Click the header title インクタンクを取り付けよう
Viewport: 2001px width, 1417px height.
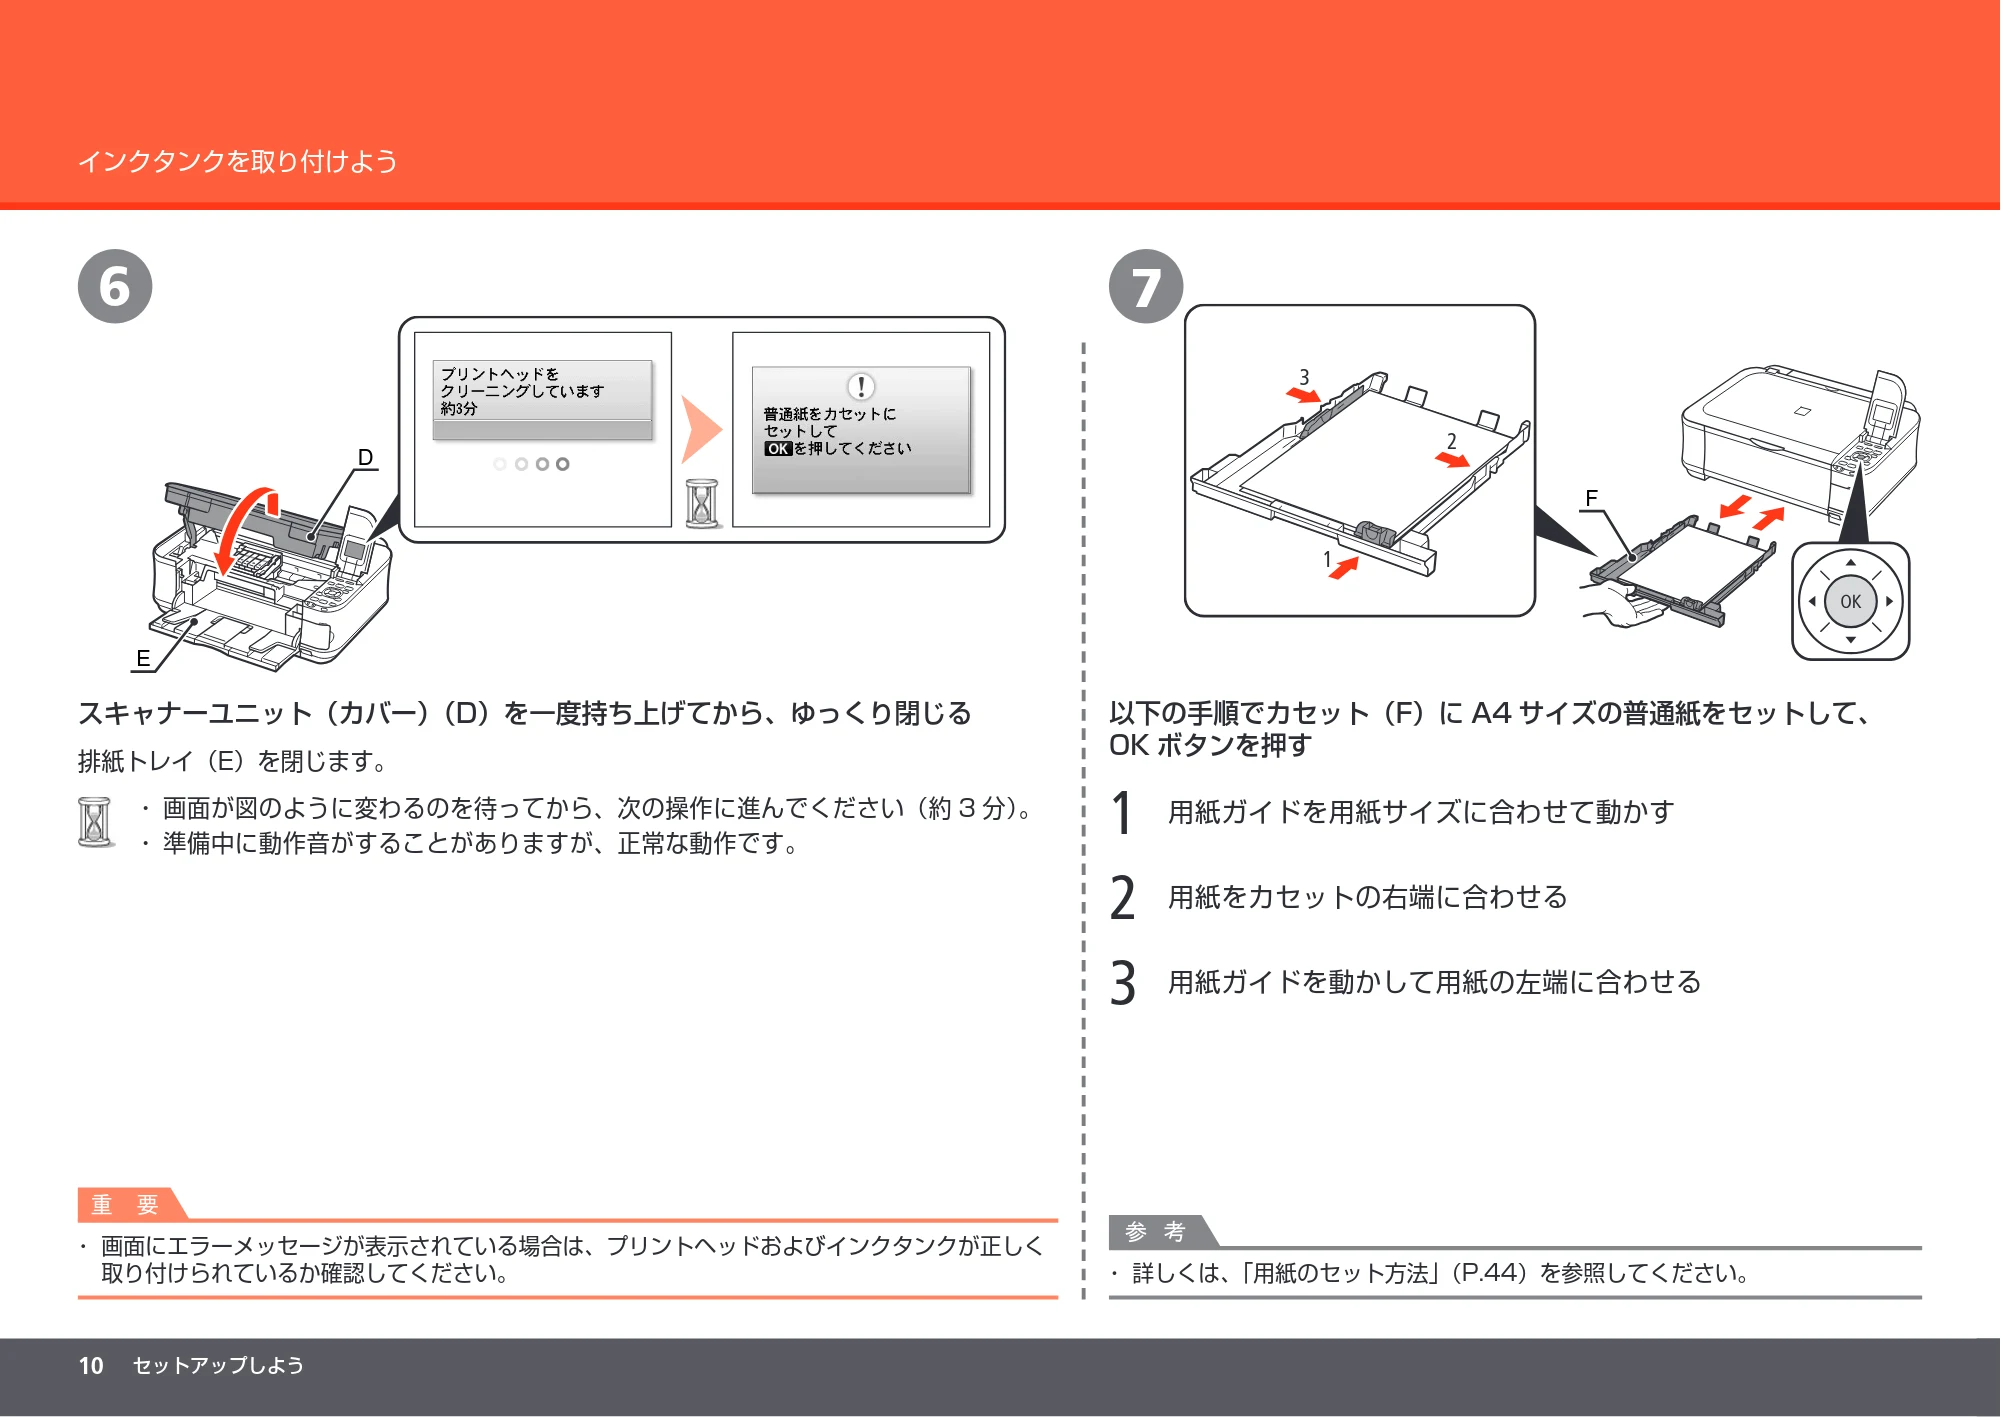[x=238, y=161]
